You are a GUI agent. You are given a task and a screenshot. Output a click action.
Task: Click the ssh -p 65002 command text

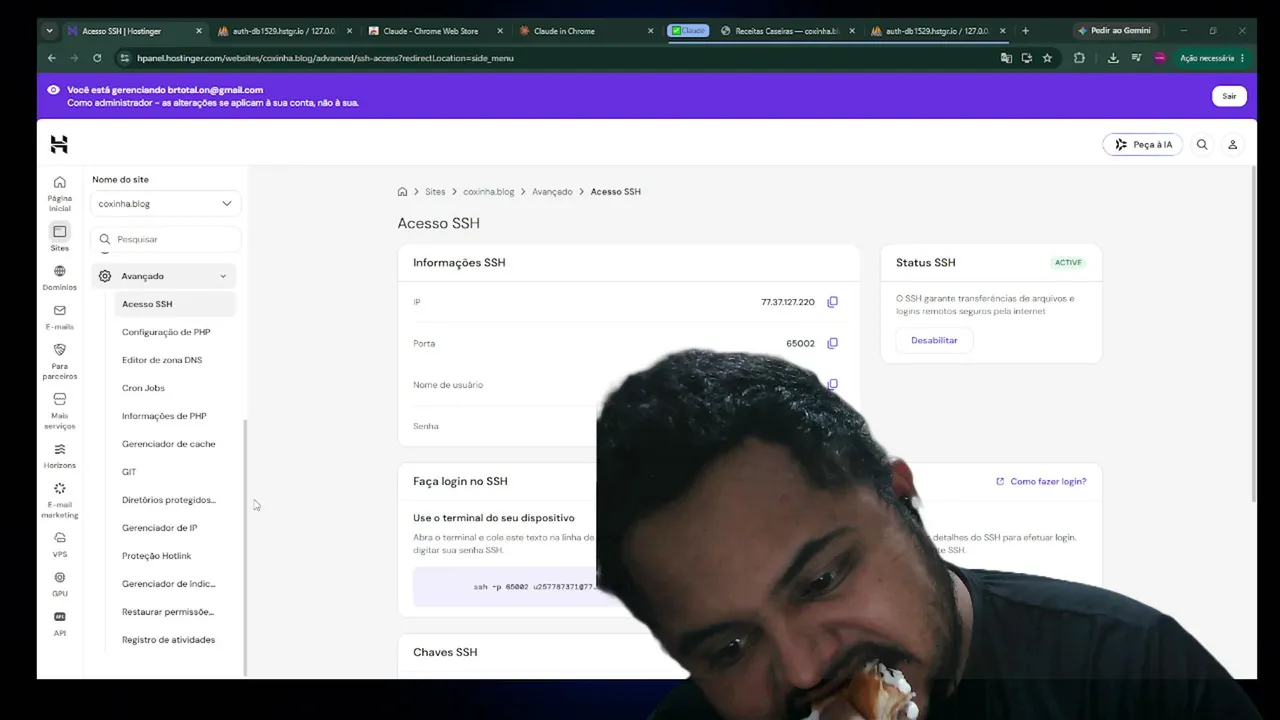[x=533, y=587]
